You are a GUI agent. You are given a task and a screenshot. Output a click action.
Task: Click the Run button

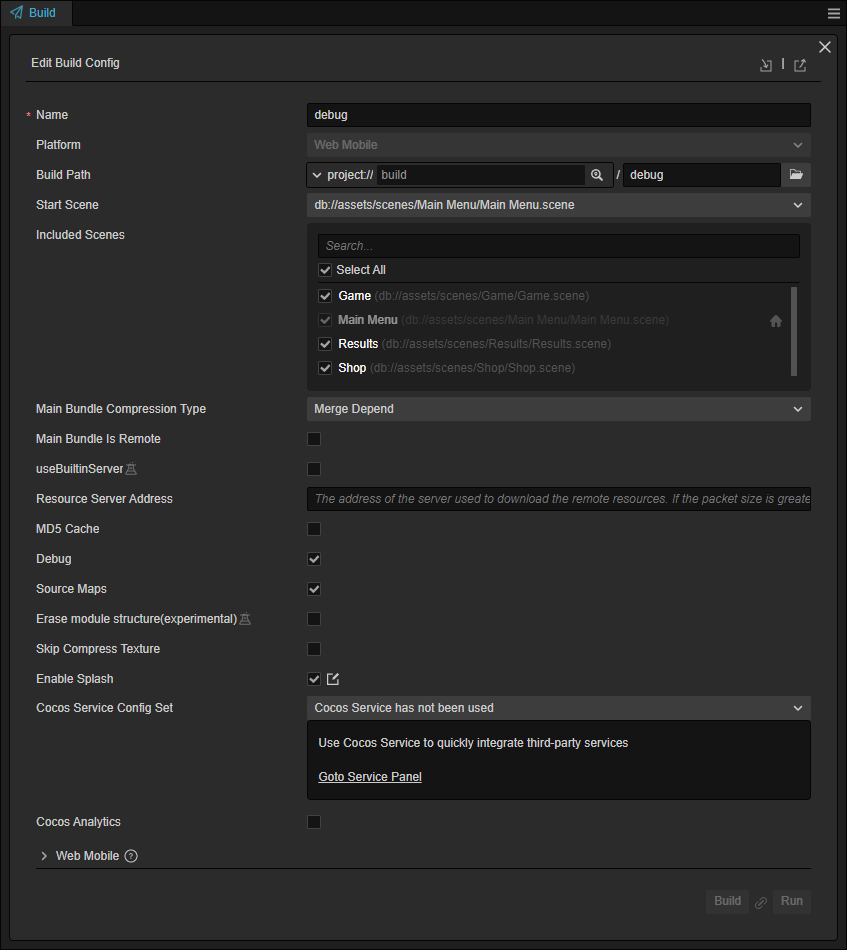pyautogui.click(x=791, y=901)
